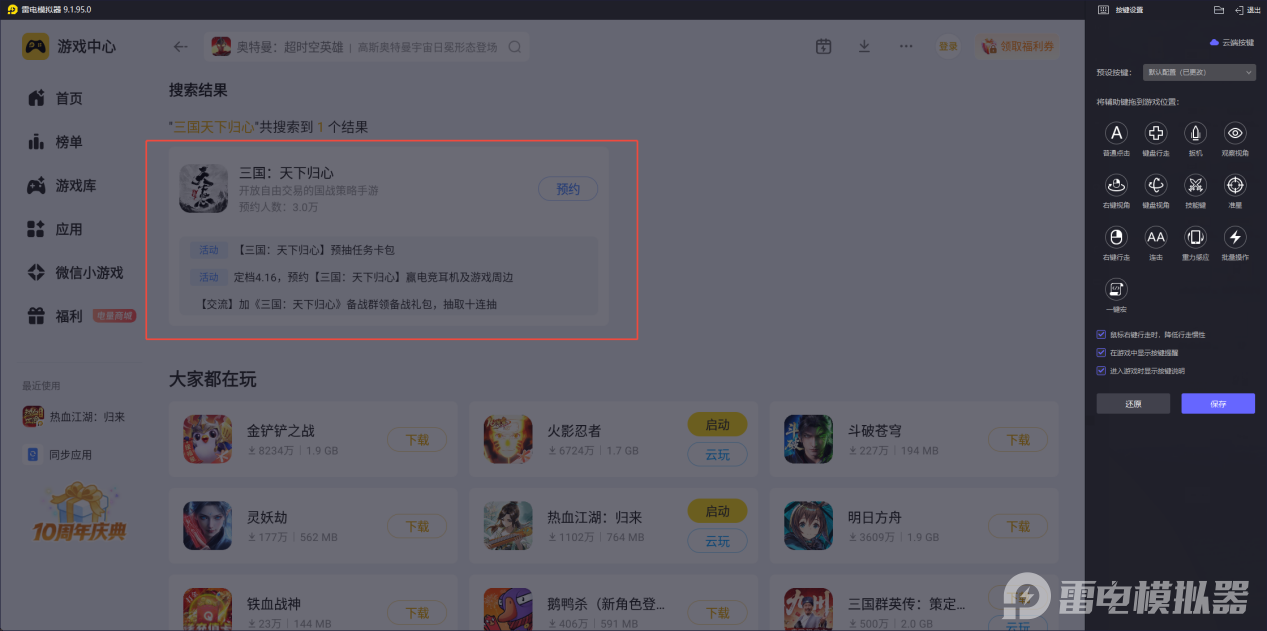The height and width of the screenshot is (631, 1267).
Task: Open 三国:天下归心 game icon
Action: point(204,188)
